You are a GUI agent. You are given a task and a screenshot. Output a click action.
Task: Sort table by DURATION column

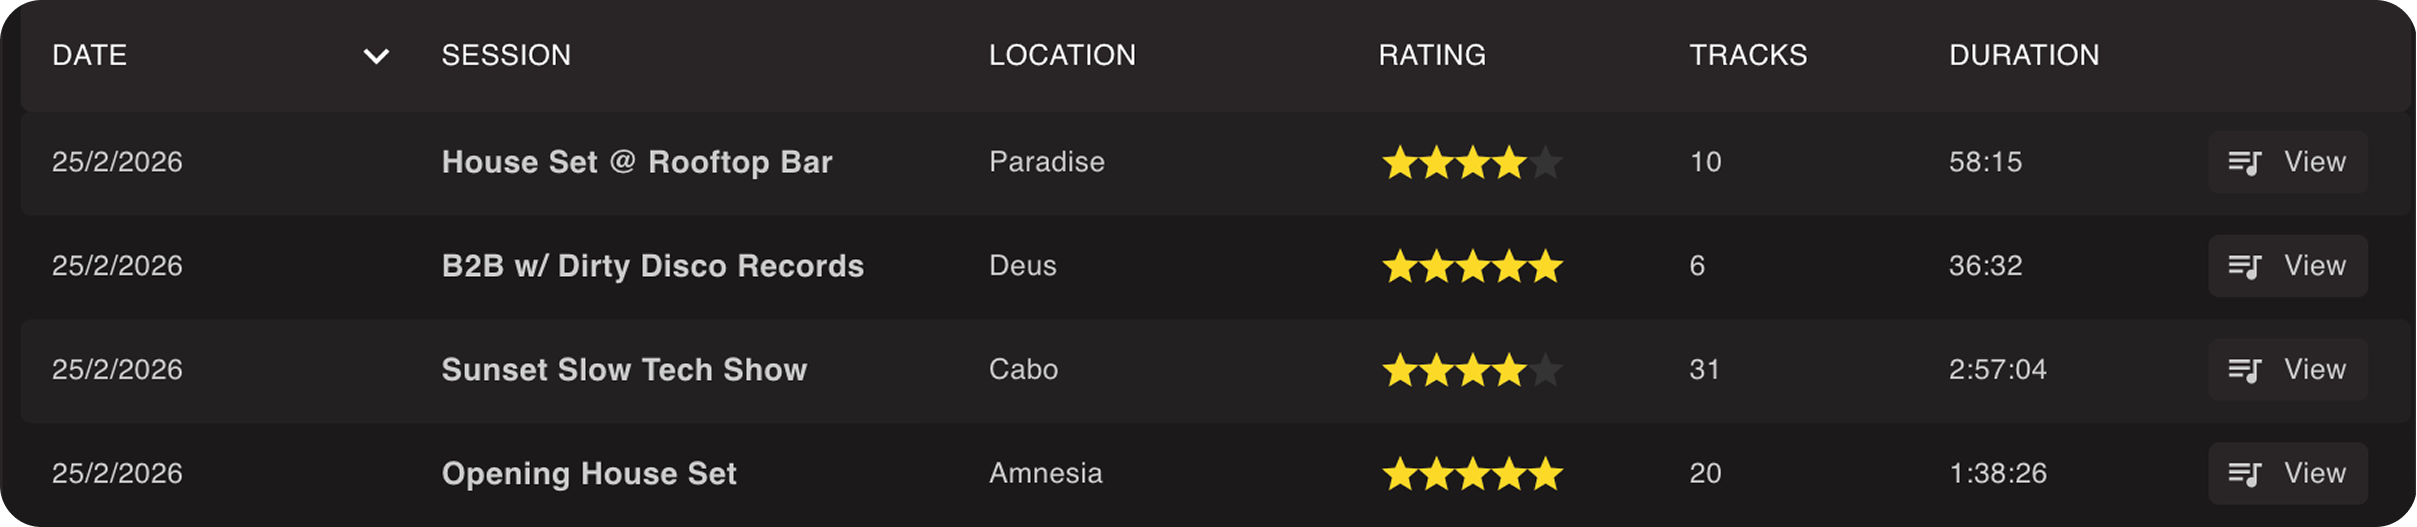pyautogui.click(x=2024, y=55)
